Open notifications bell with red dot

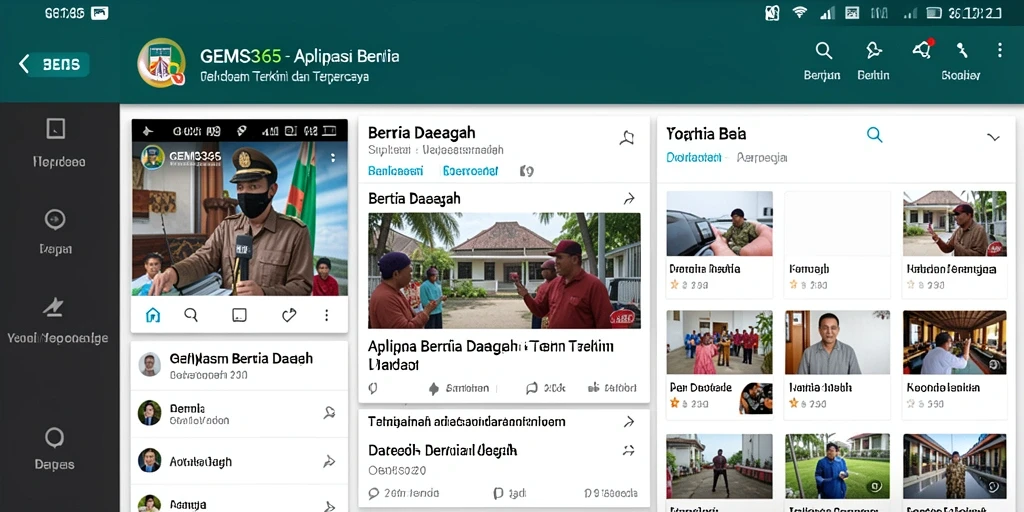click(x=923, y=50)
